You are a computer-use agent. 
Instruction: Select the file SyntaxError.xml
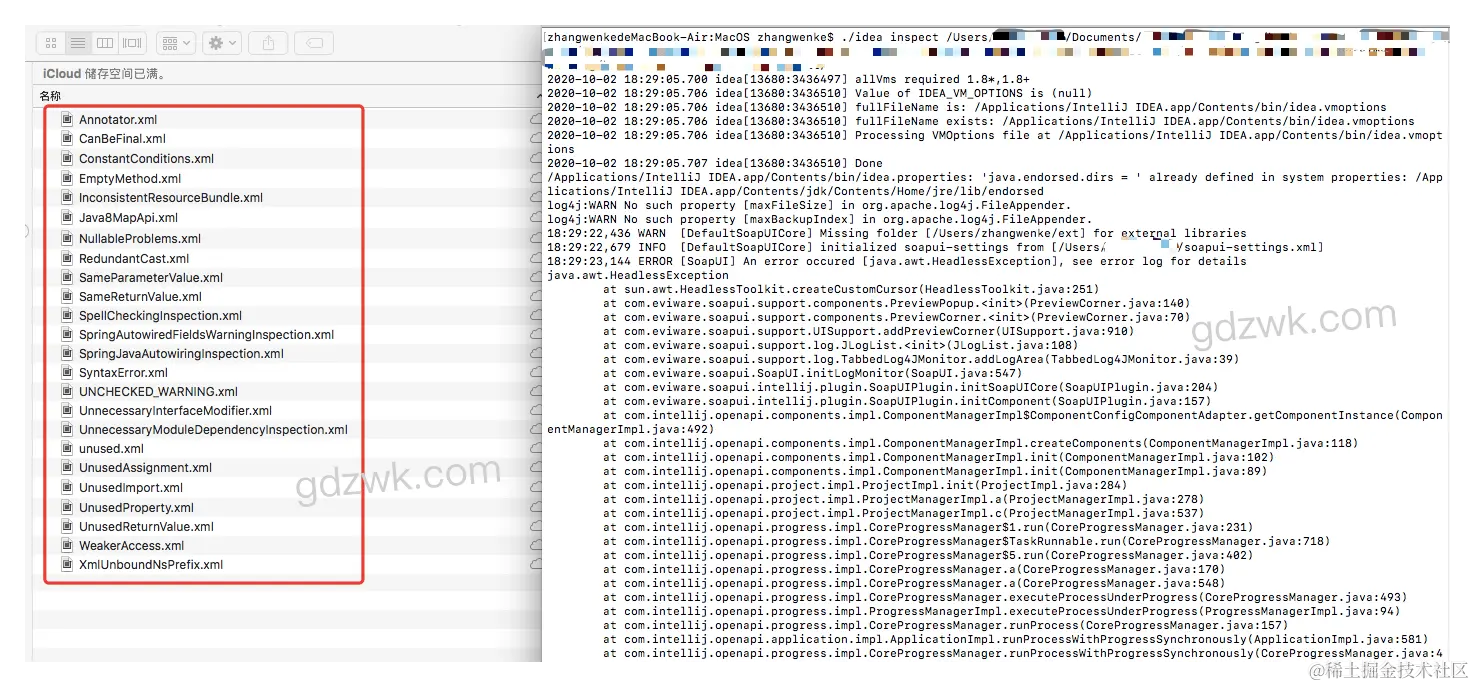coord(123,372)
